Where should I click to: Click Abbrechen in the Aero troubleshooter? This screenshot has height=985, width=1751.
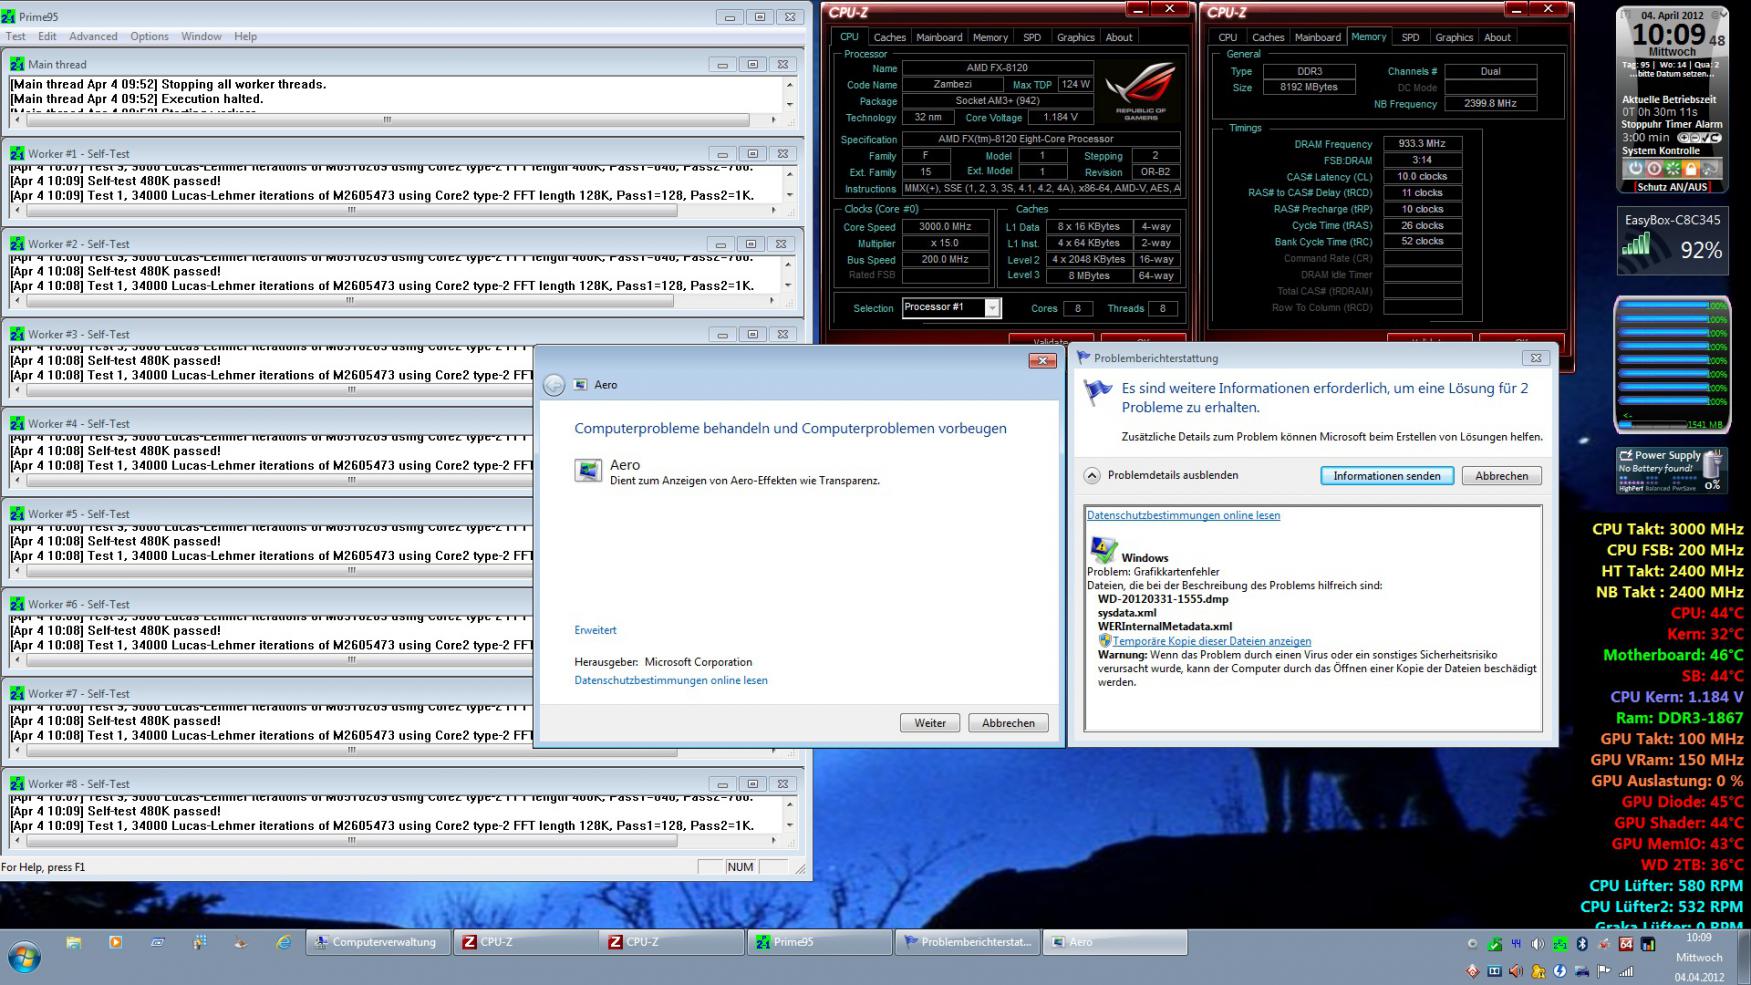[1008, 723]
